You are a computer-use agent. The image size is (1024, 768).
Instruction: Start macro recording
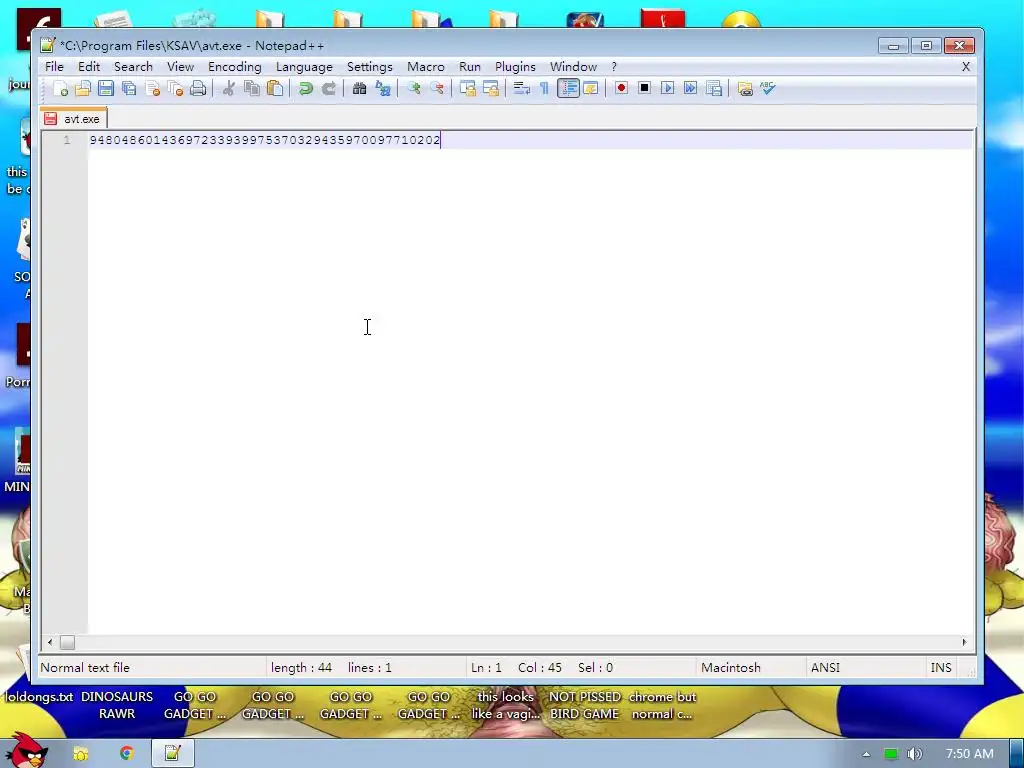(x=621, y=88)
